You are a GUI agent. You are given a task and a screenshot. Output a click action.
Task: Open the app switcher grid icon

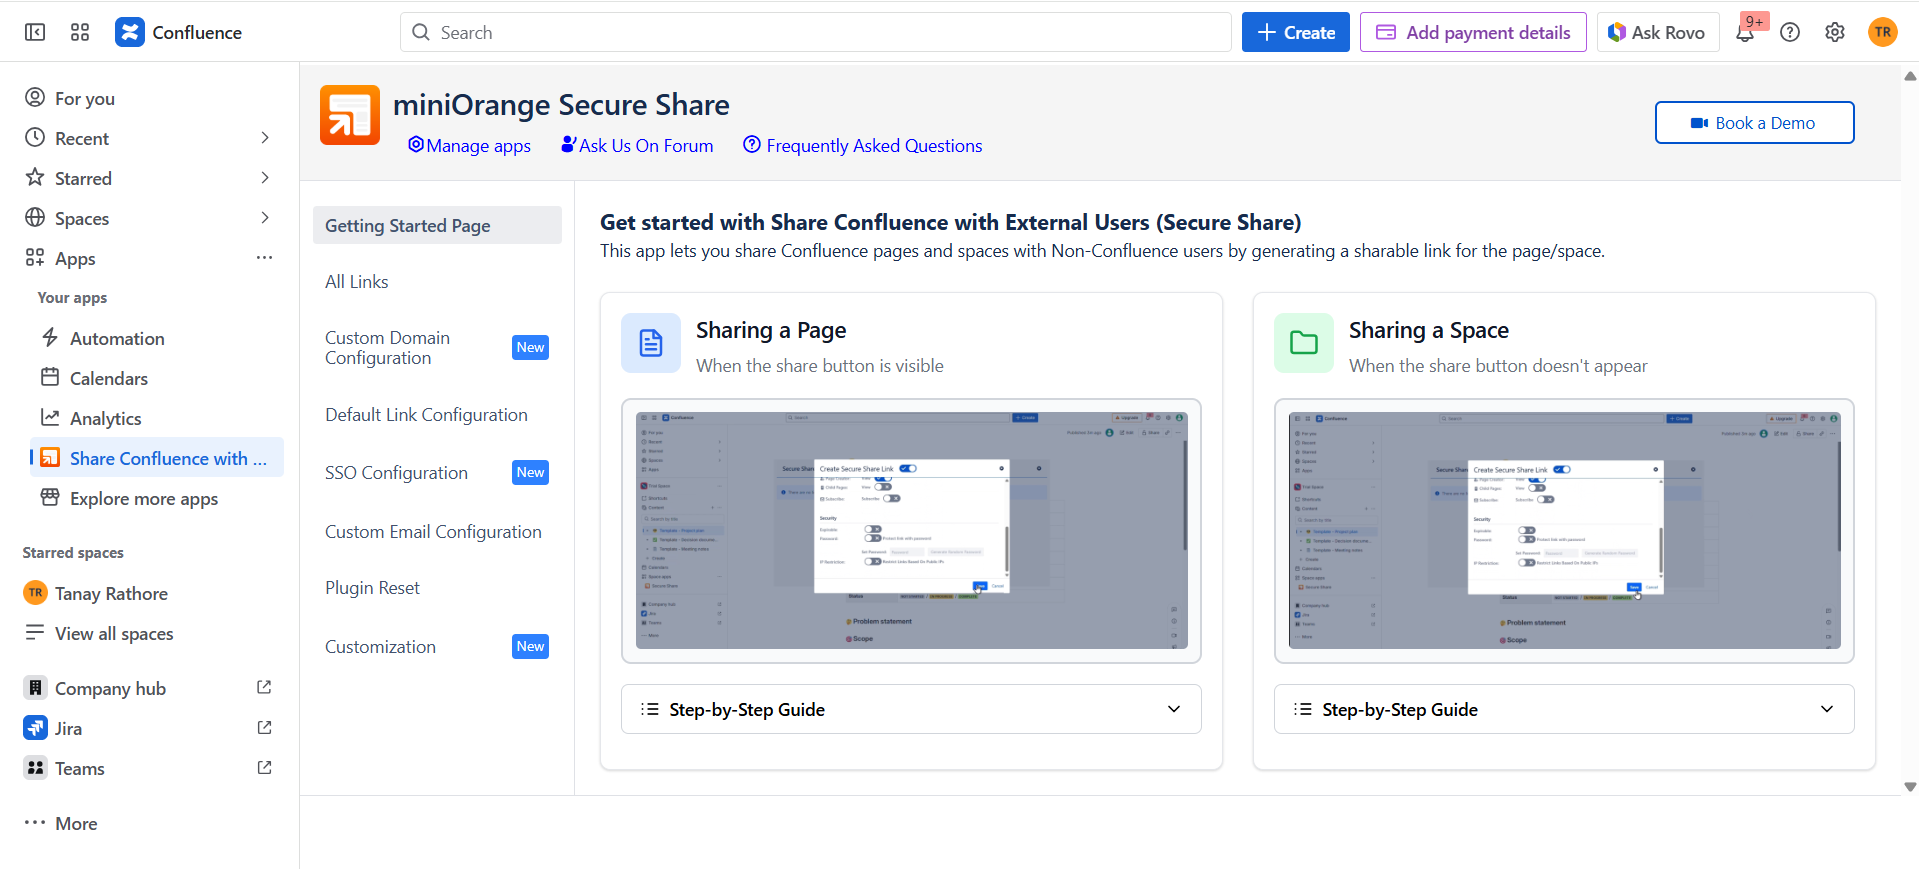[x=80, y=32]
